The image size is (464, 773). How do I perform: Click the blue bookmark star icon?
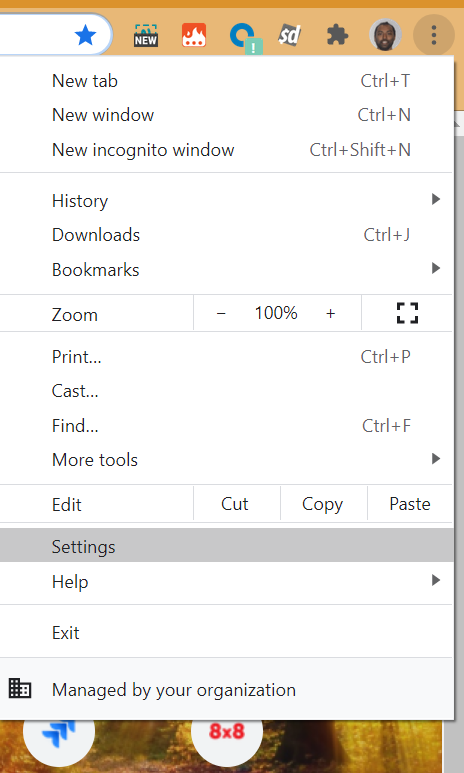85,36
